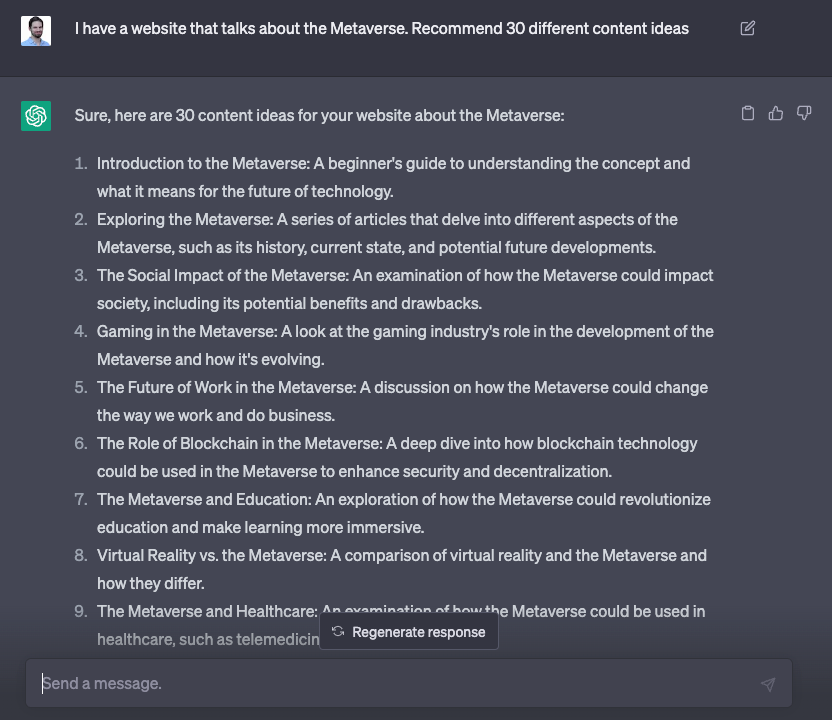
Task: Give a thumbs down to the response
Action: [x=804, y=113]
